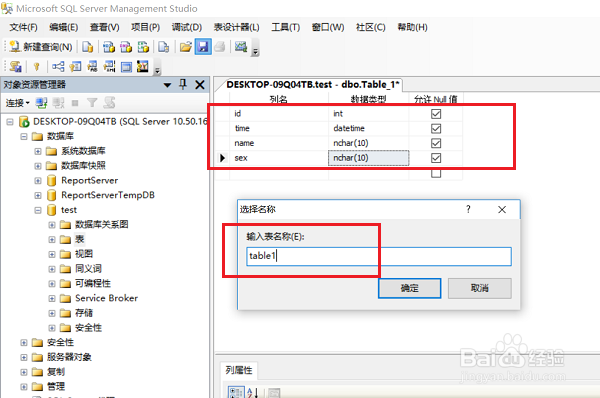Open the 文件(F) menu

pos(23,27)
